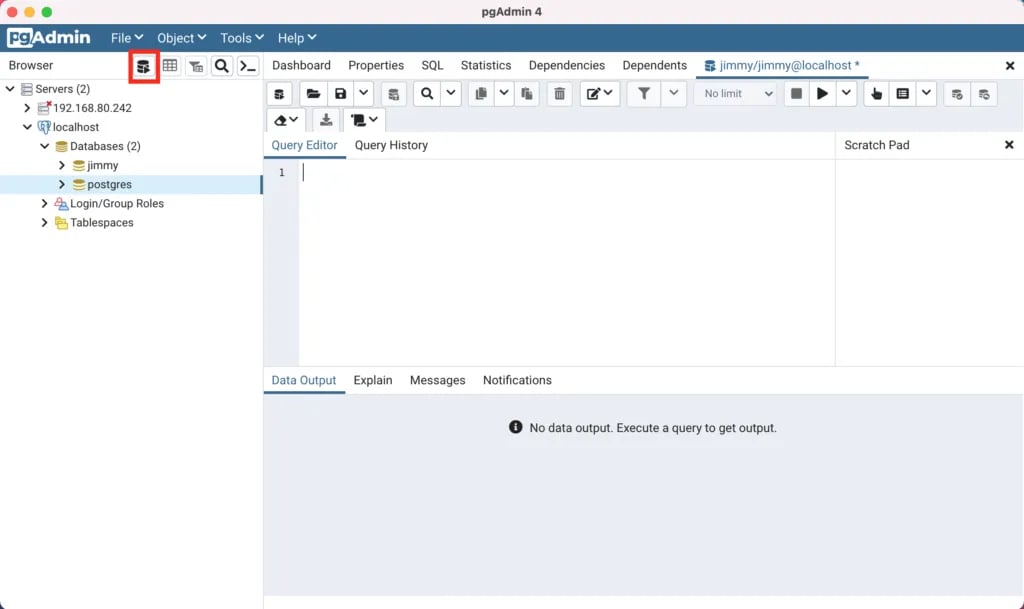Close the jimmy/jimmy@localhost tab panel
This screenshot has width=1024, height=609.
point(1010,65)
